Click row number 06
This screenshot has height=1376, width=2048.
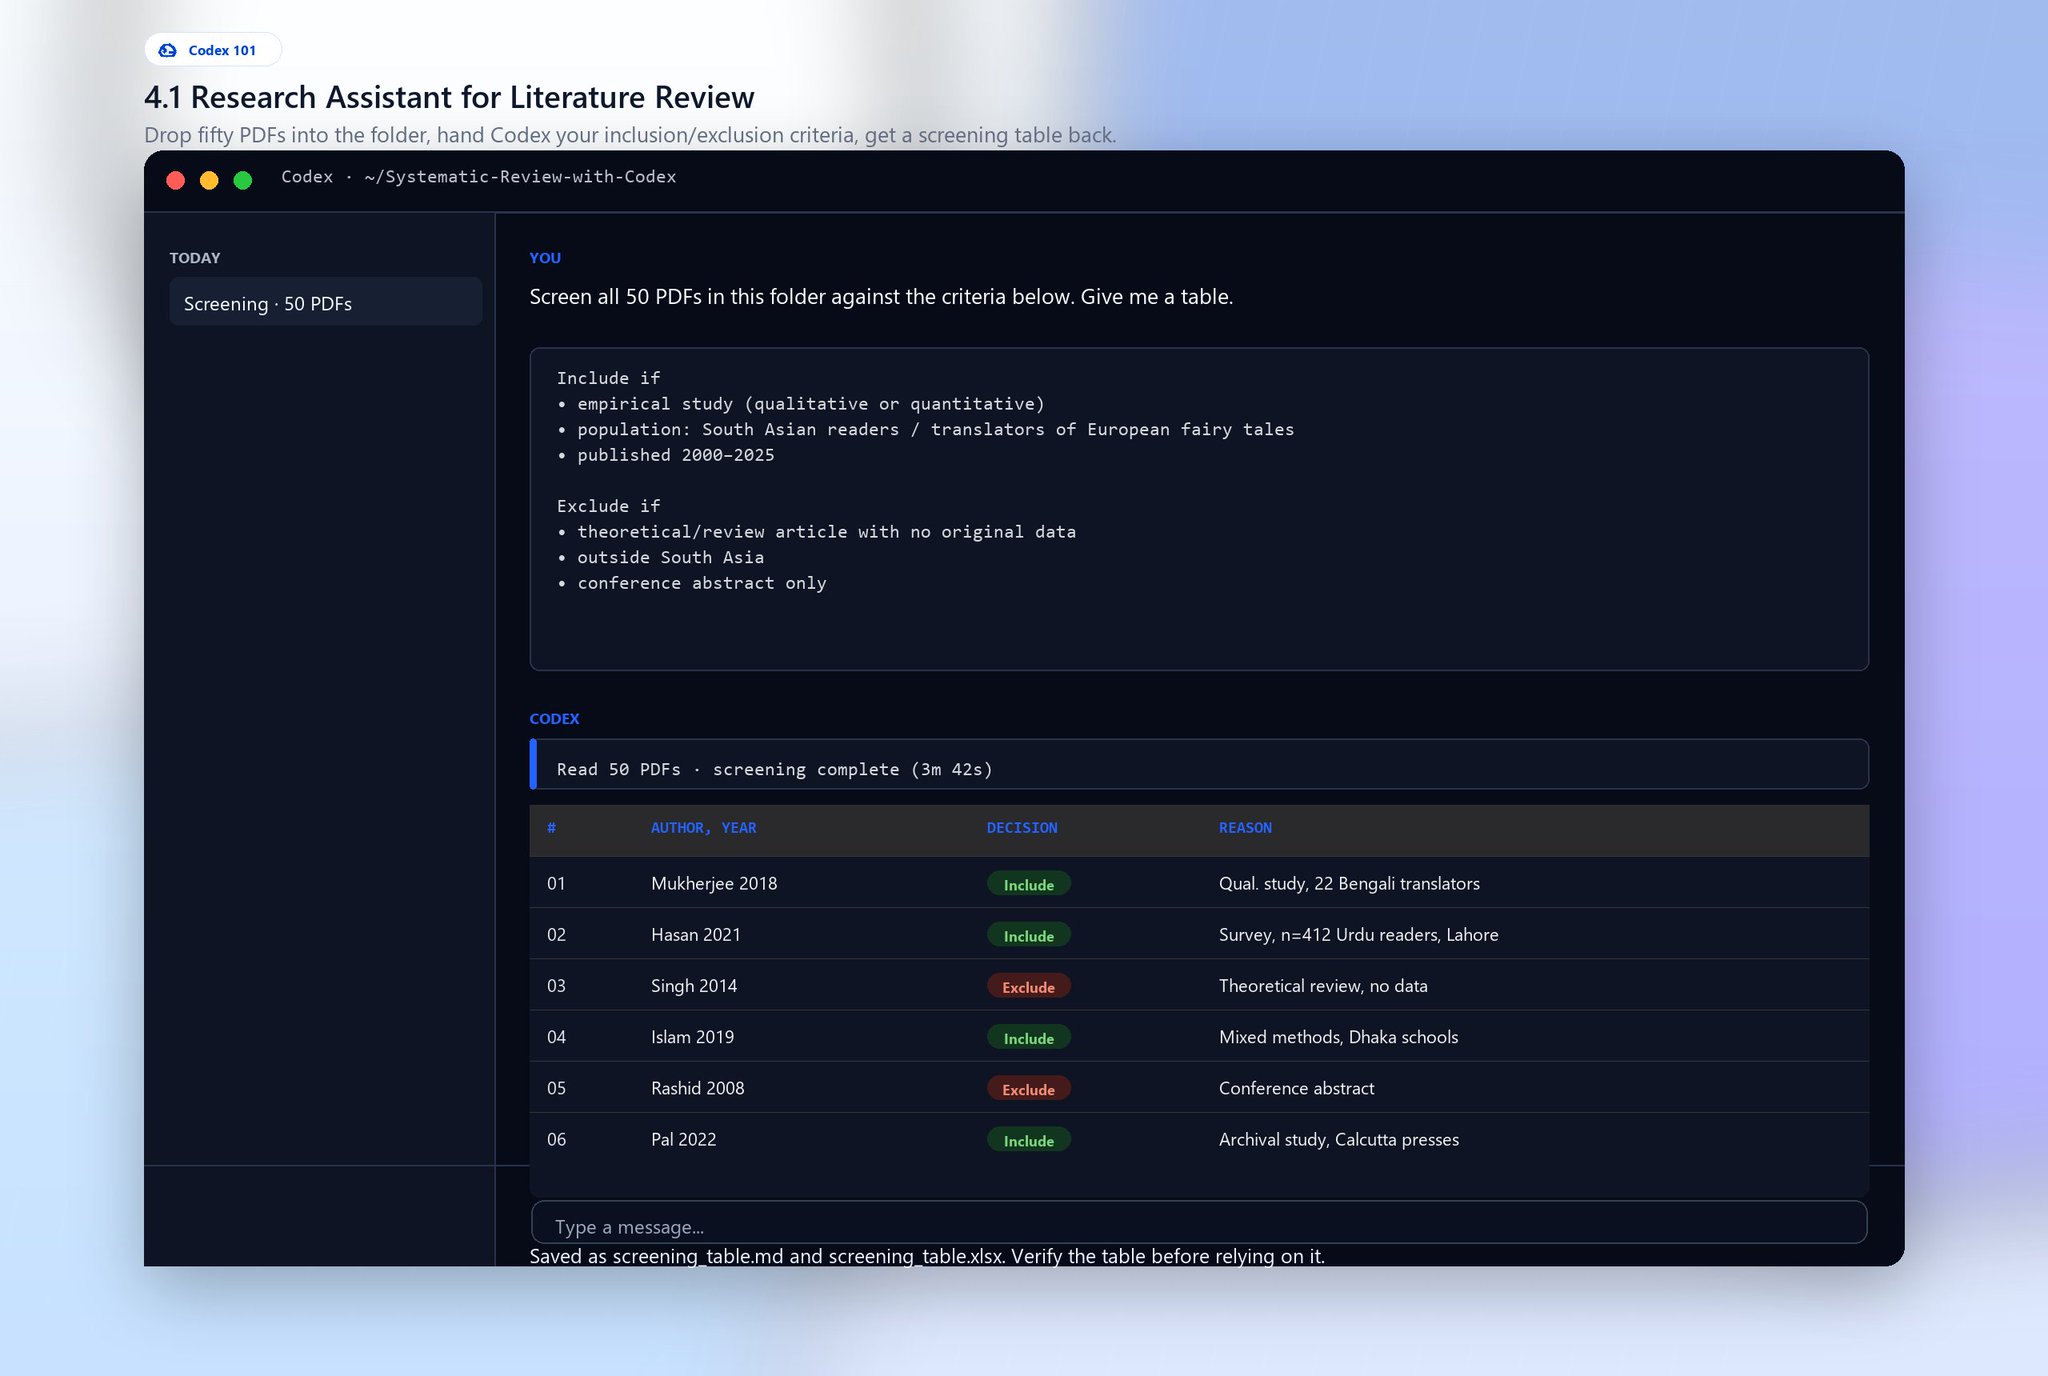point(556,1139)
